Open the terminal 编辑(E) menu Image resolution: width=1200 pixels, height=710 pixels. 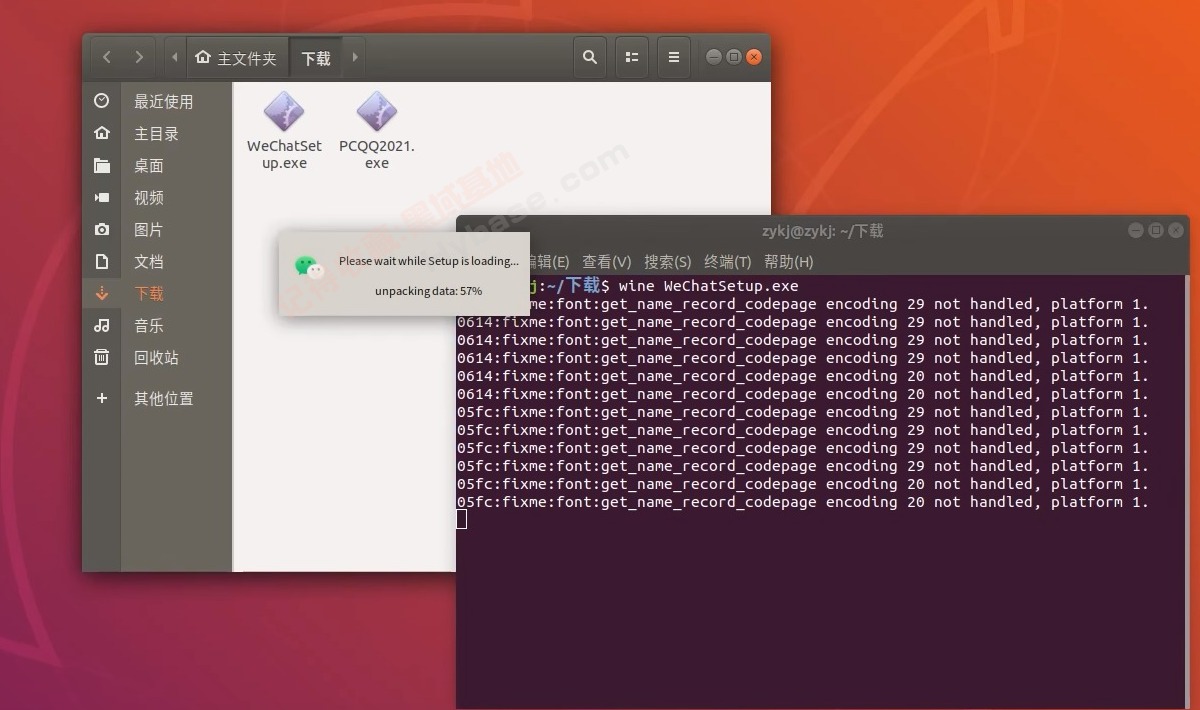pyautogui.click(x=549, y=261)
